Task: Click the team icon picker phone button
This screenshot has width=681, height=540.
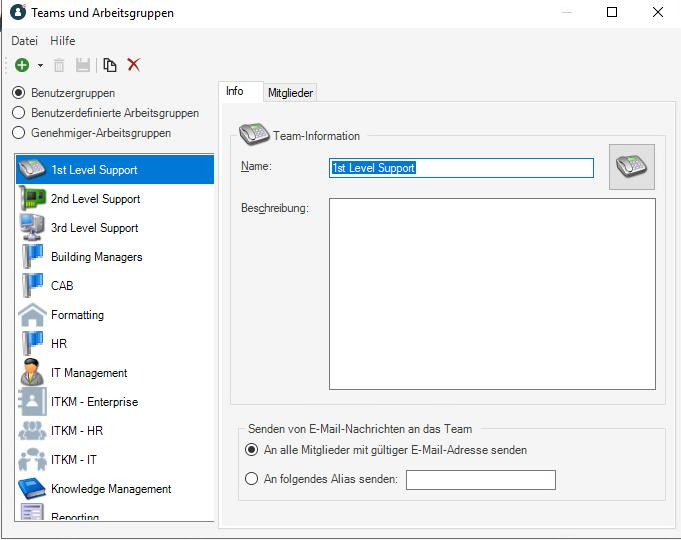Action: [x=631, y=167]
